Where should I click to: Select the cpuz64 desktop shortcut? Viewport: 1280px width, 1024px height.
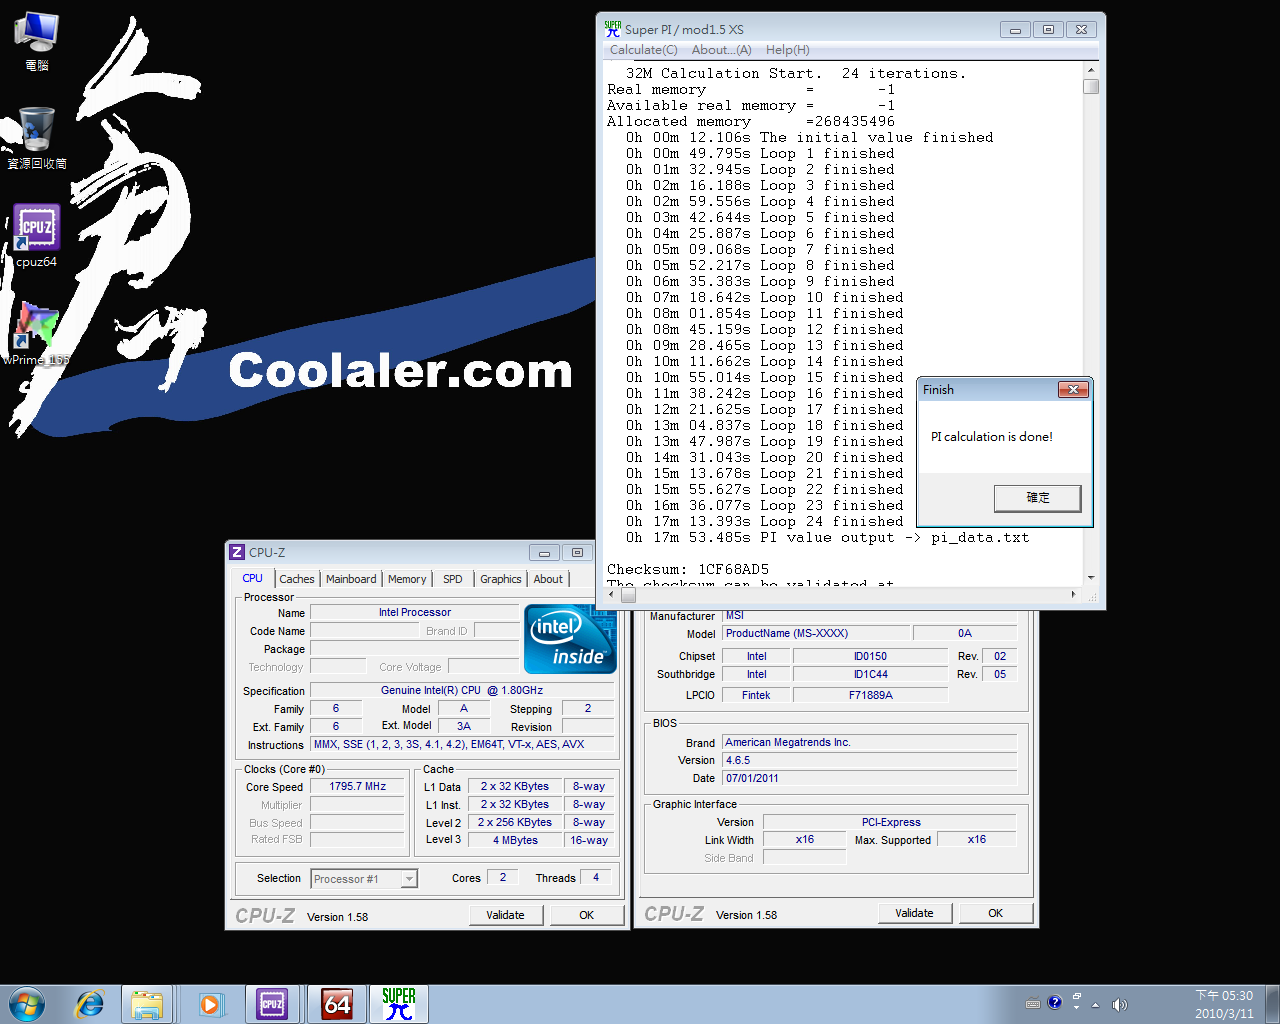pyautogui.click(x=37, y=236)
